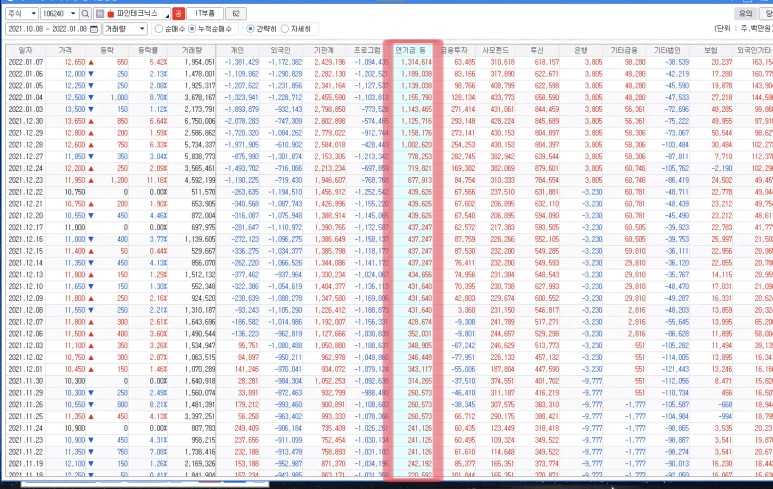Click the red 공 badge button
The height and width of the screenshot is (489, 773).
(x=178, y=13)
